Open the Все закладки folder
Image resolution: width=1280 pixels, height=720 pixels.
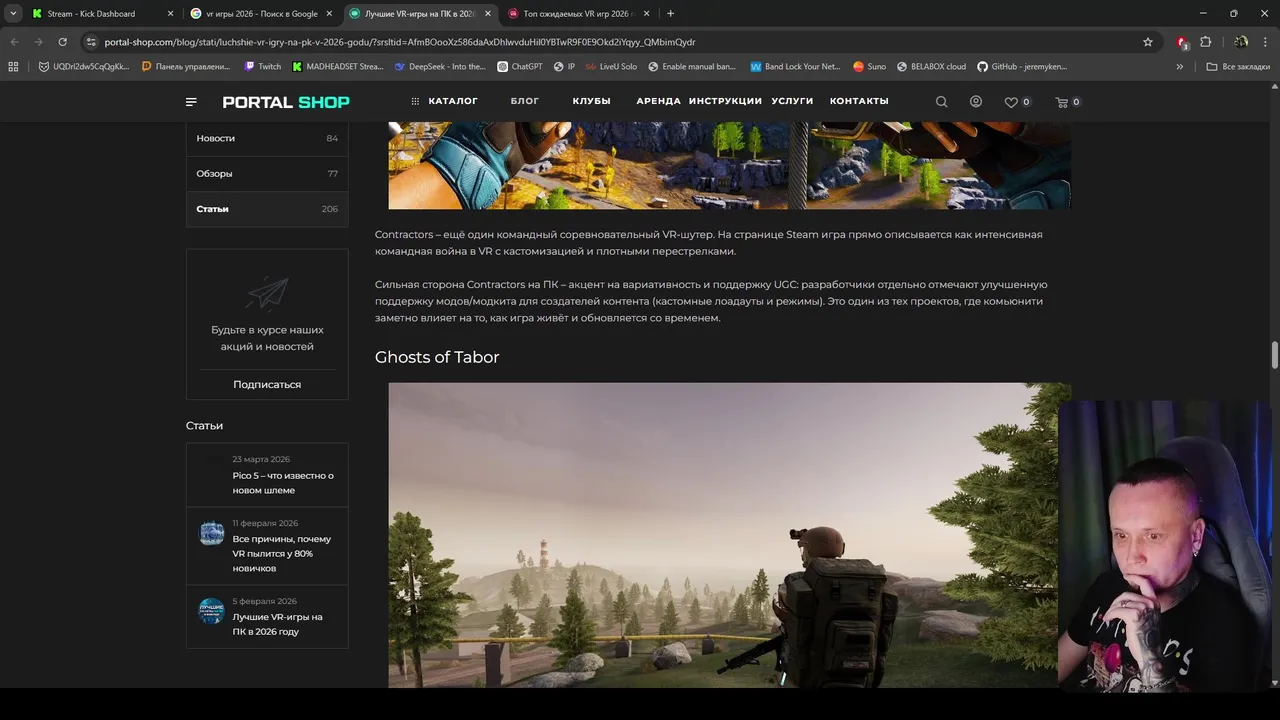coord(1238,67)
